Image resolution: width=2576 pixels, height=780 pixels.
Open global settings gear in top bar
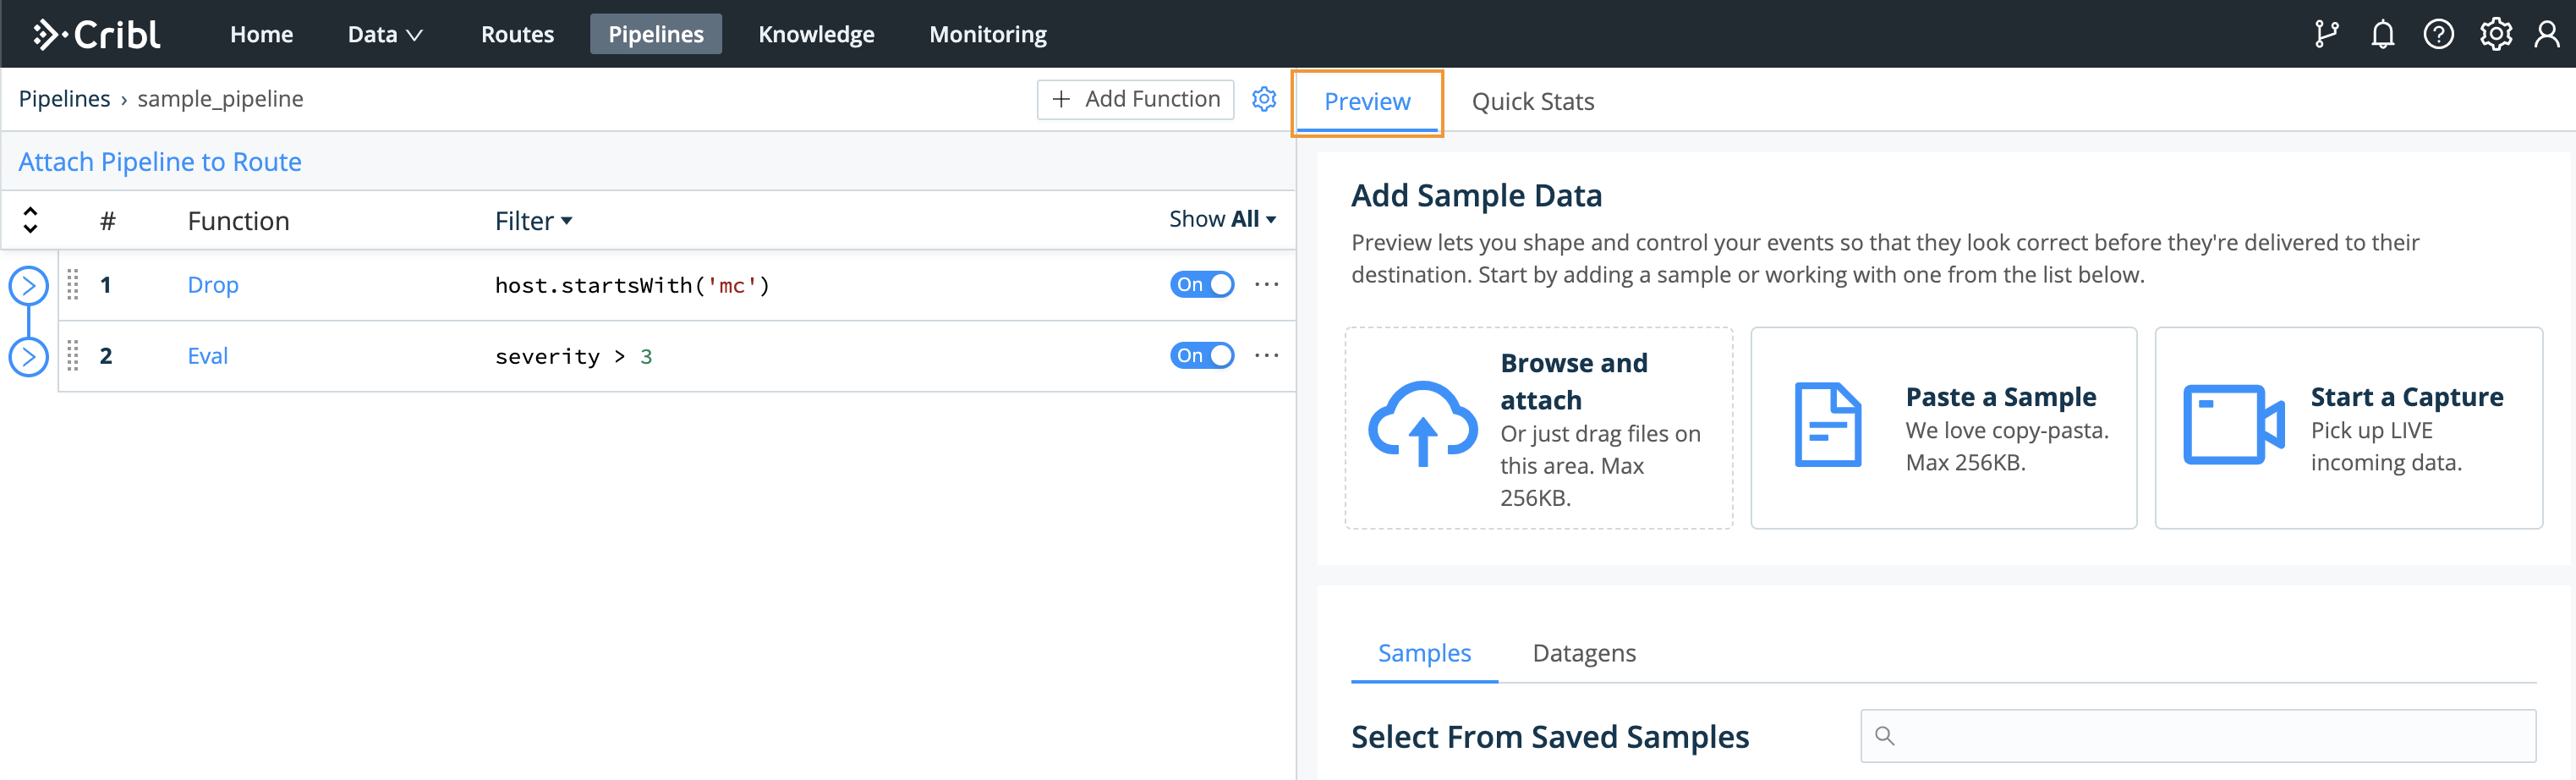[2495, 34]
